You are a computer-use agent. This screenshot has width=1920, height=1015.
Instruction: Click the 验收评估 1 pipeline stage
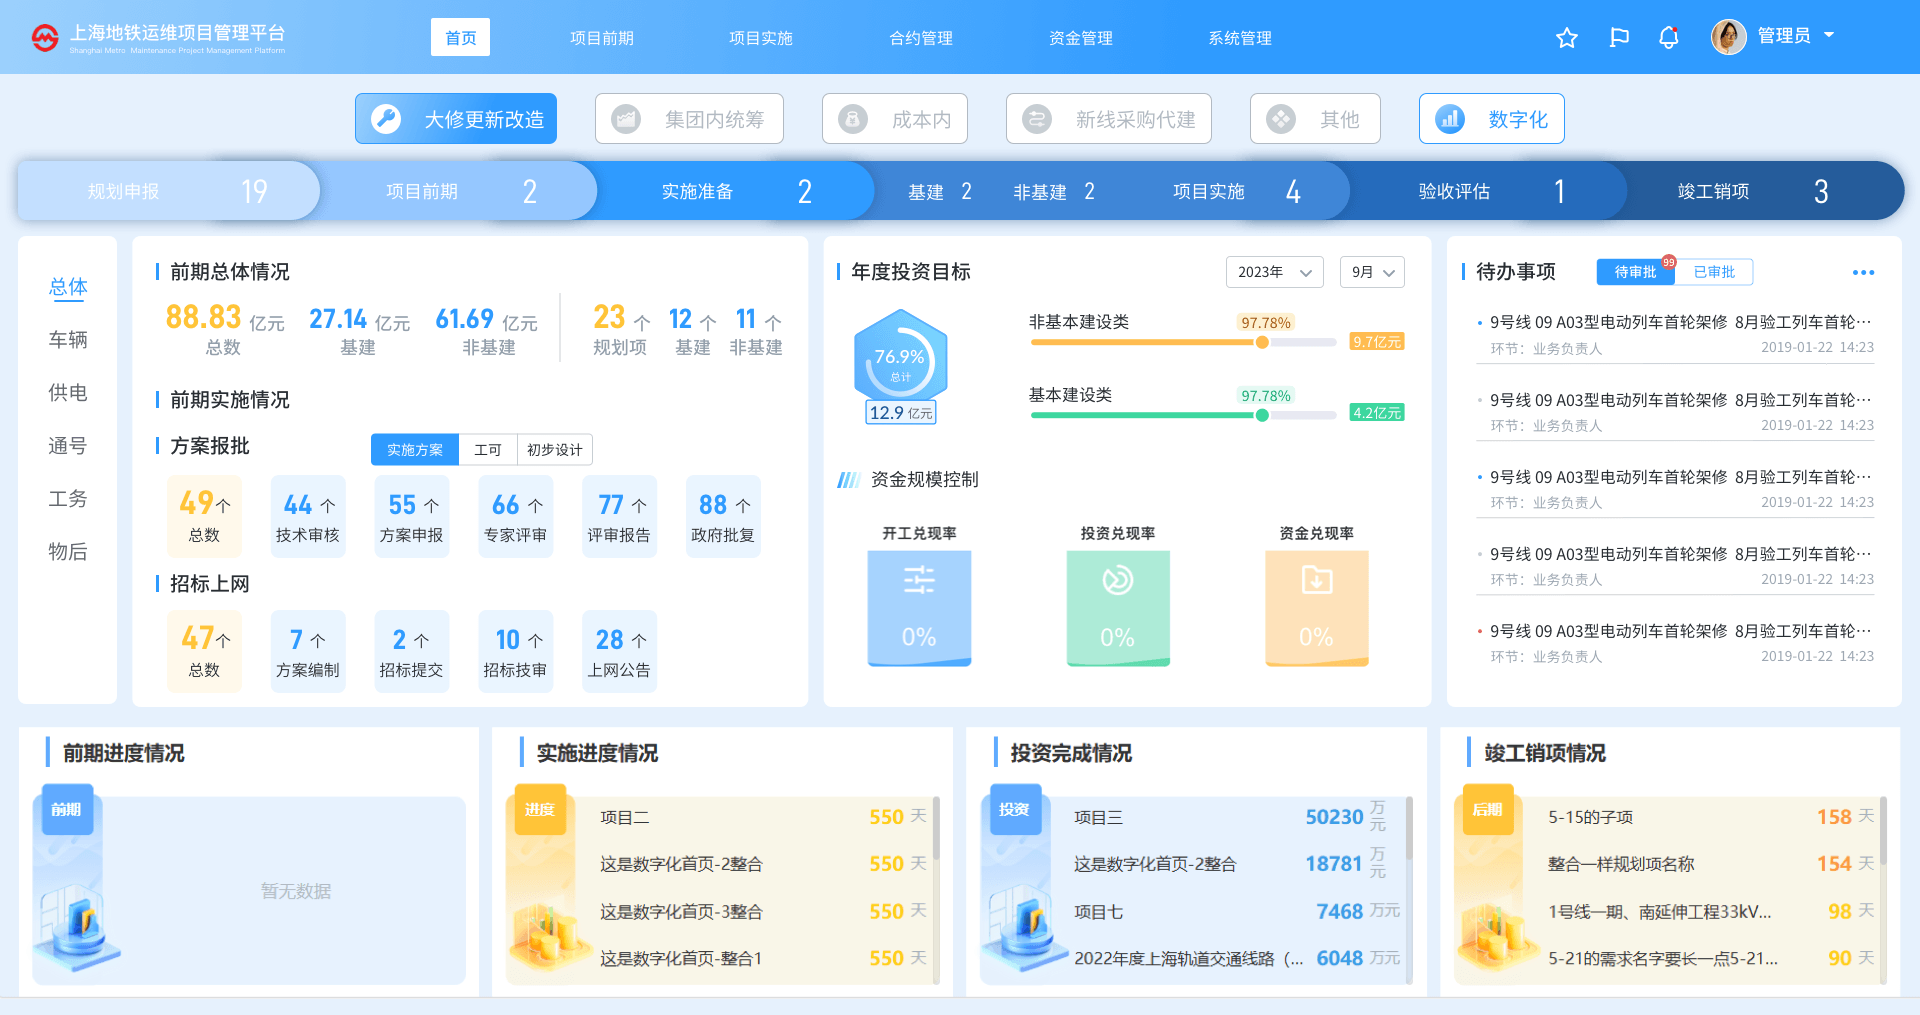[1490, 191]
